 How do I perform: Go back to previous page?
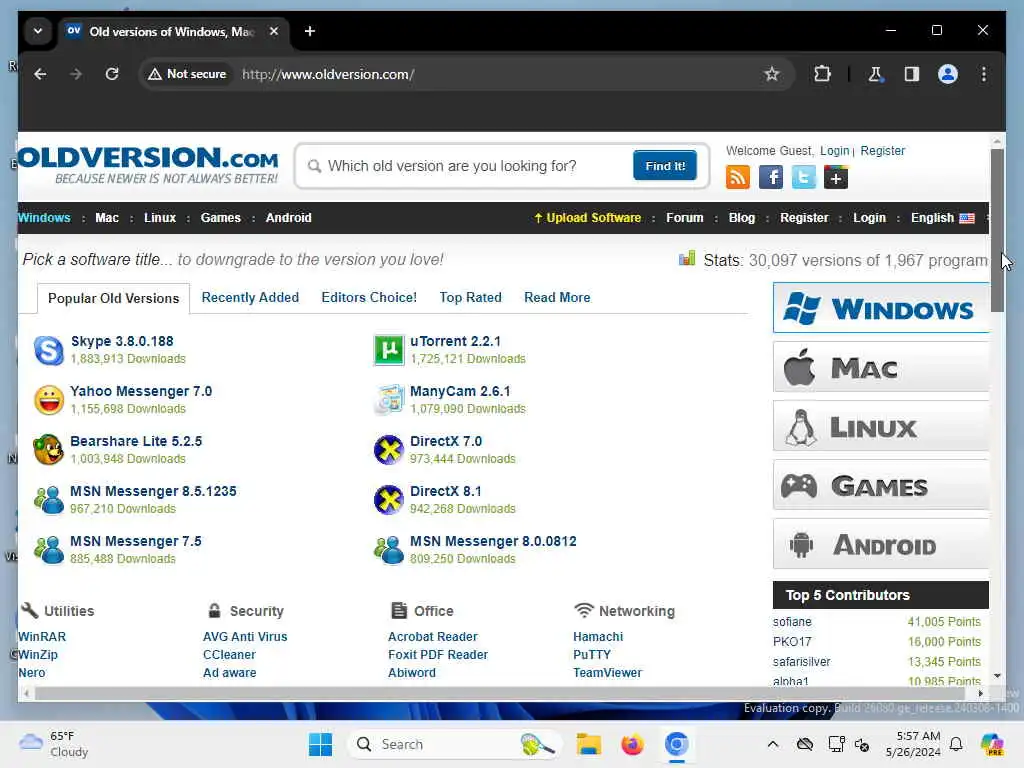pyautogui.click(x=40, y=74)
